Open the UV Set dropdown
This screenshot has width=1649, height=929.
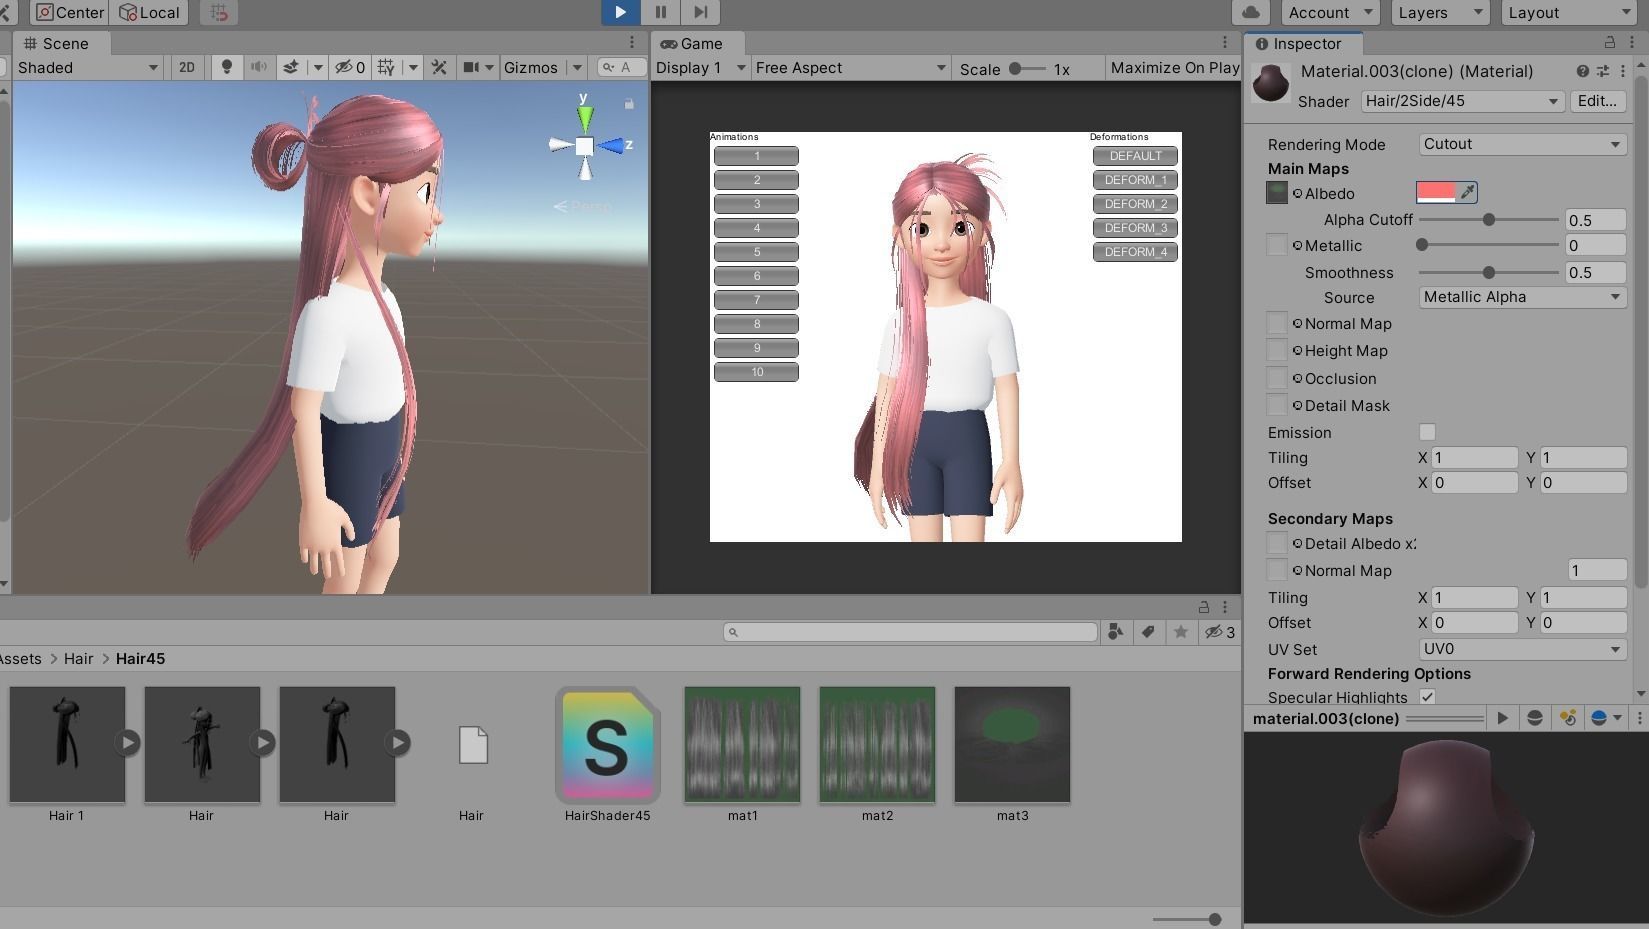tap(1522, 649)
